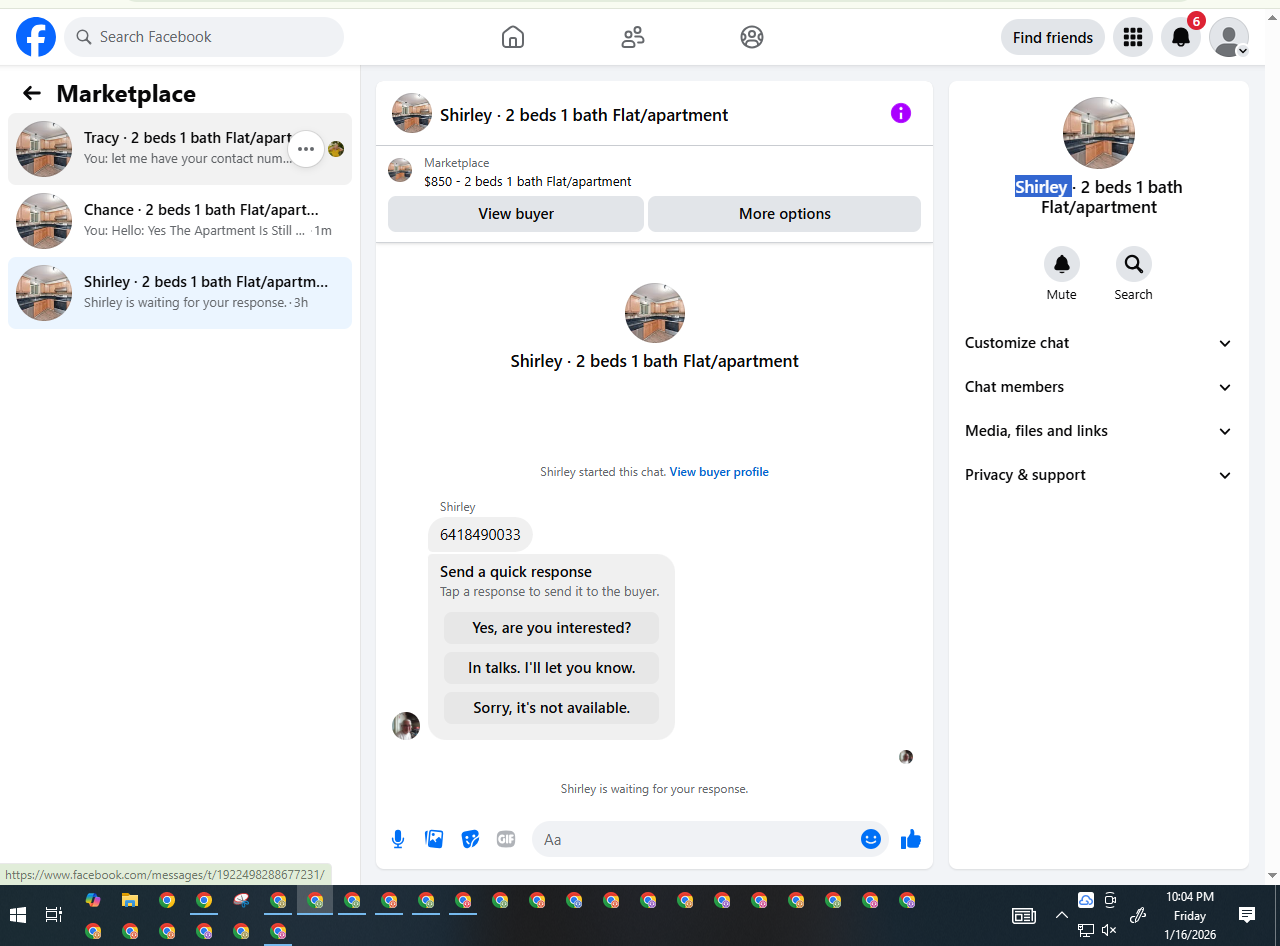Open the three-dots options on Tracy's chat
The height and width of the screenshot is (946, 1280).
(x=306, y=149)
